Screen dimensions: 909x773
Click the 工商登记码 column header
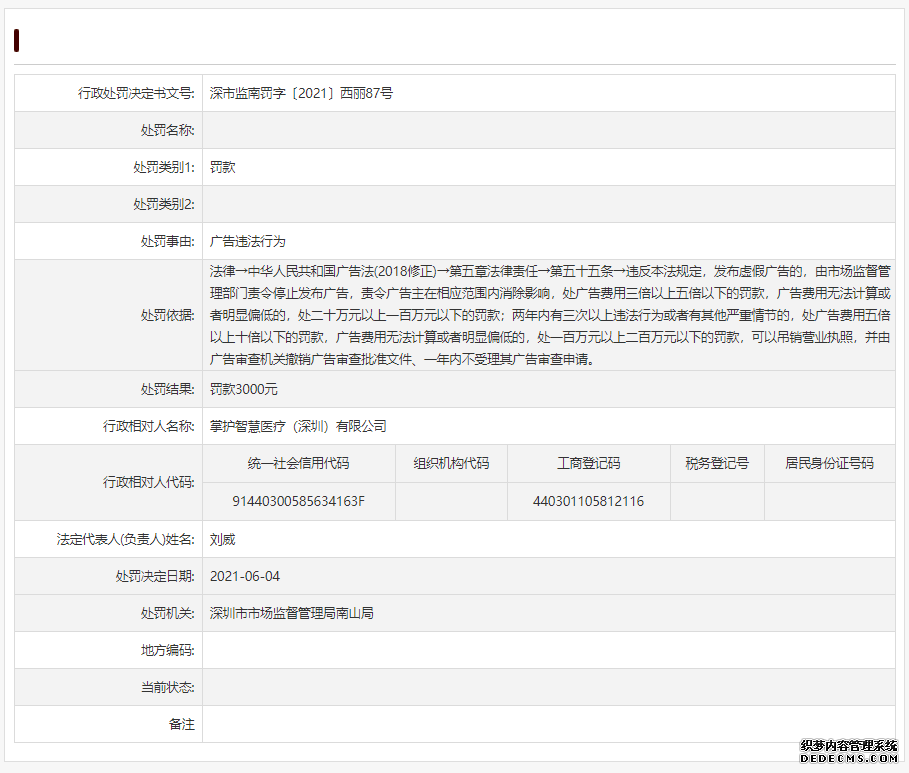pyautogui.click(x=588, y=464)
